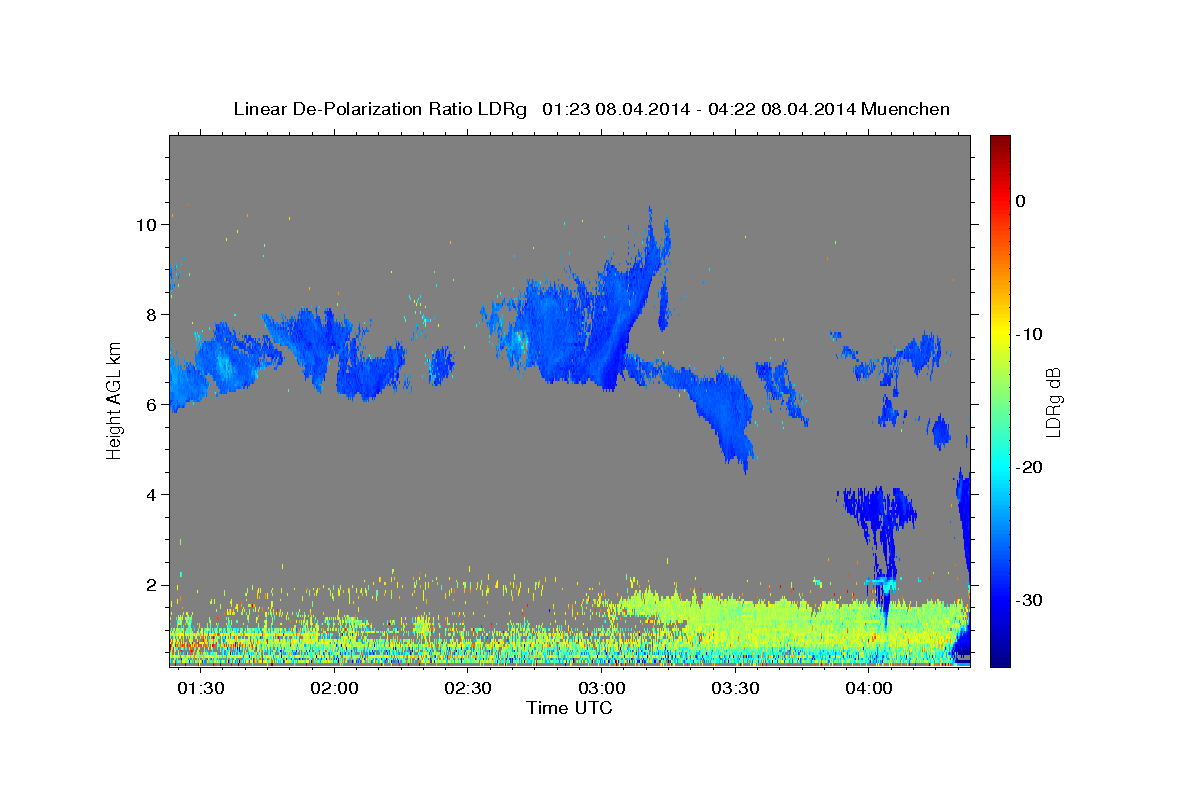Click the 01:30 time tick label

tap(200, 688)
